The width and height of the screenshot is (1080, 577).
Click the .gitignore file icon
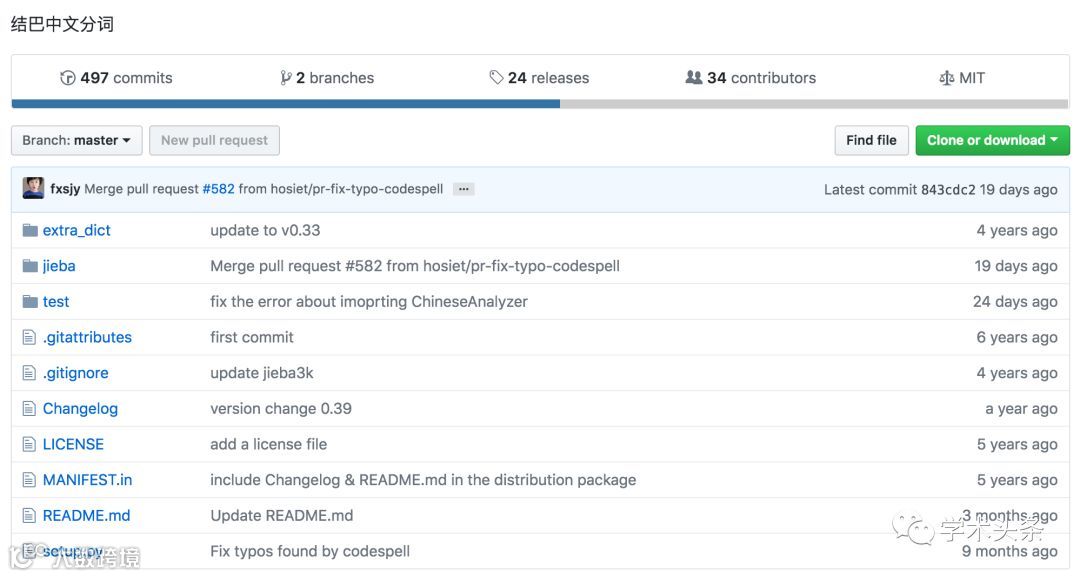[x=29, y=373]
